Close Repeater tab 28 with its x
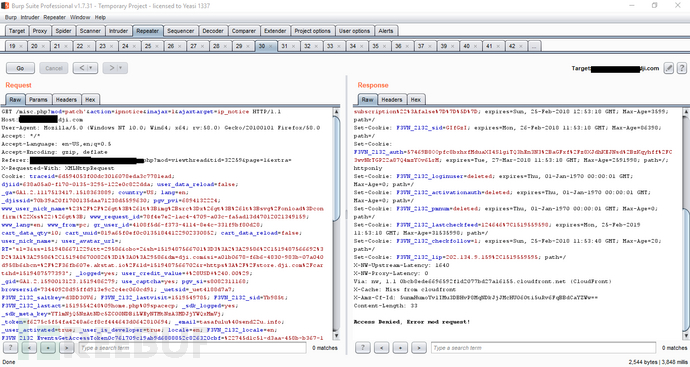Image resolution: width=690 pixels, height=367 pixels. tap(225, 46)
